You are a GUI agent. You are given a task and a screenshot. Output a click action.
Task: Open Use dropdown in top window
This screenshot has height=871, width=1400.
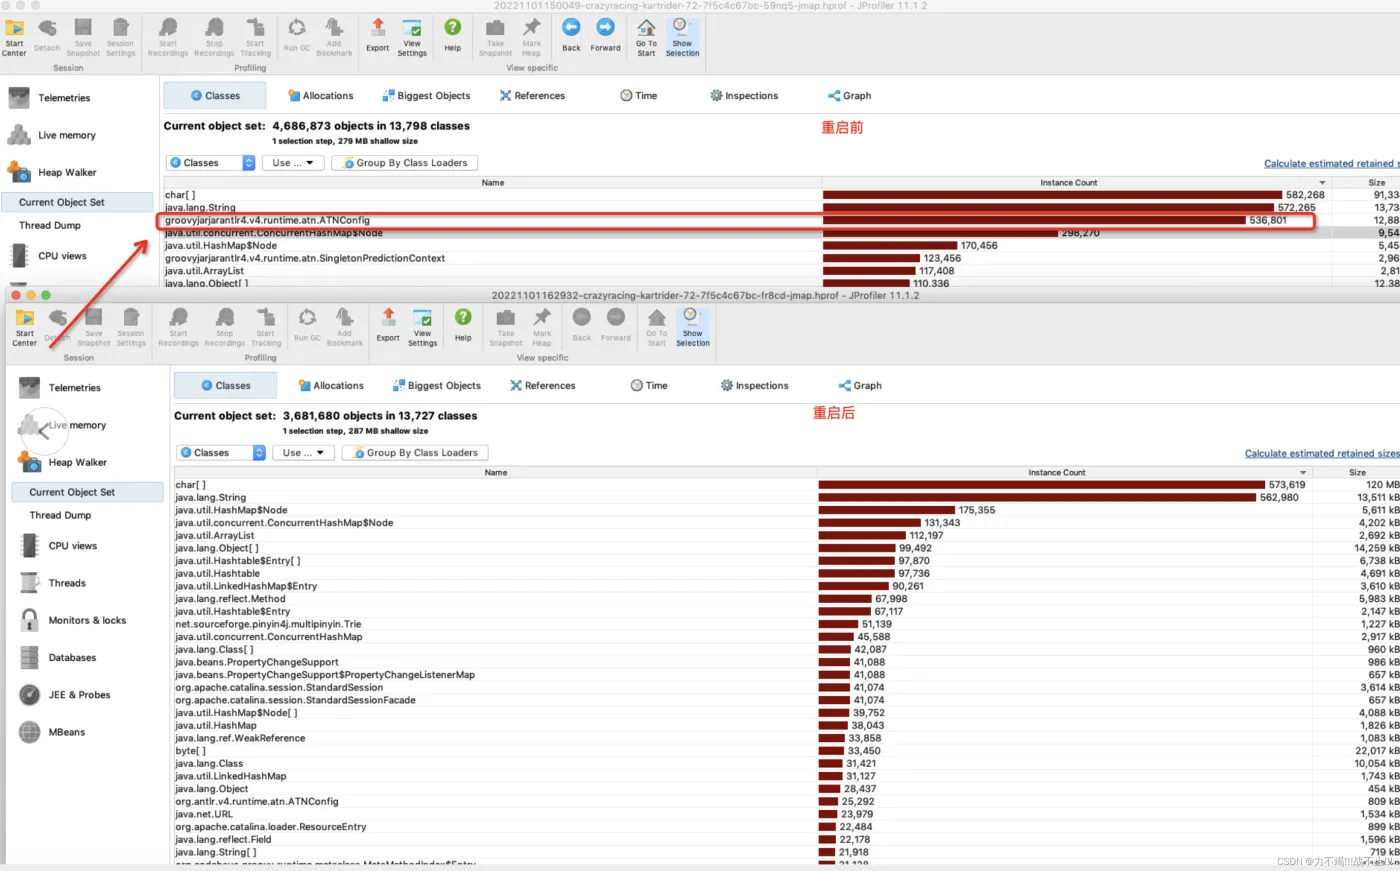pyautogui.click(x=293, y=163)
